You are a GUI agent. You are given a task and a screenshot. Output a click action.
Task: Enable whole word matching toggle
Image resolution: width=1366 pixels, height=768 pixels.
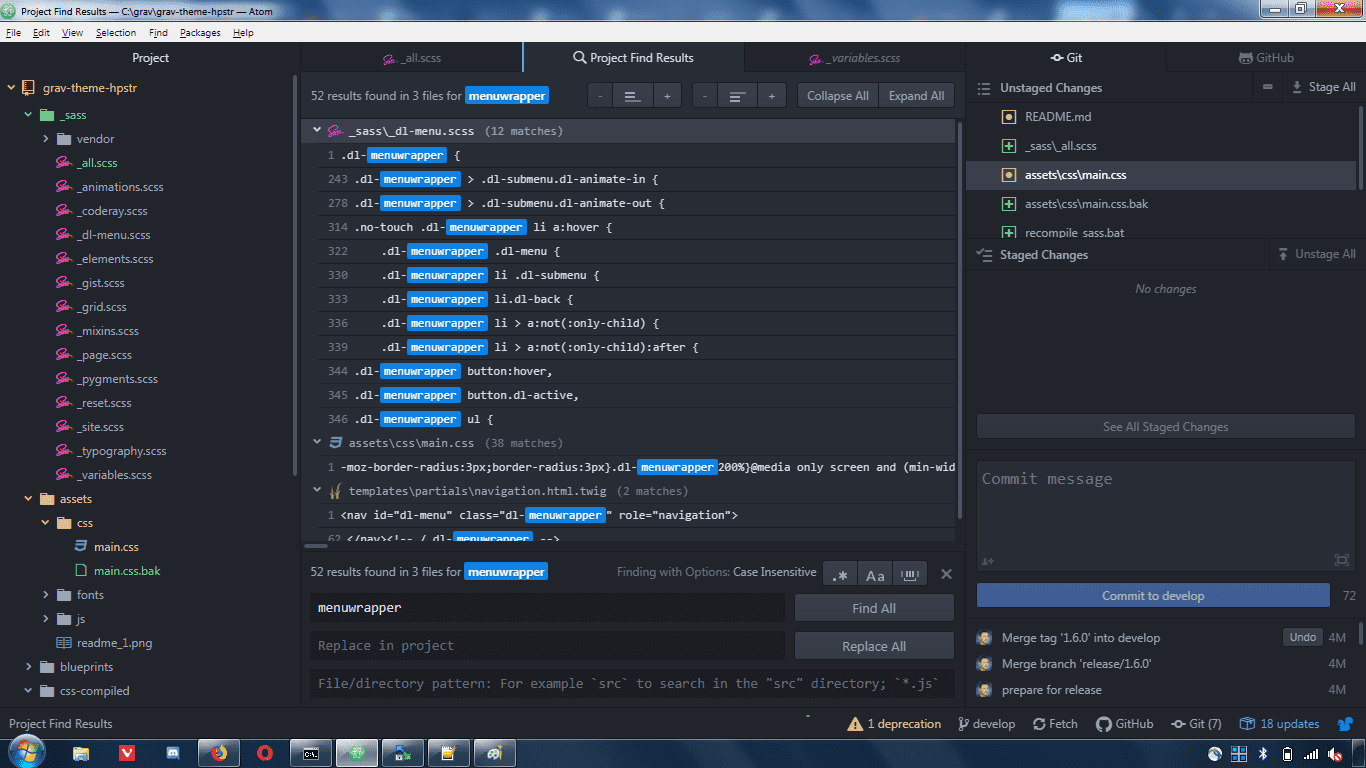pyautogui.click(x=910, y=573)
